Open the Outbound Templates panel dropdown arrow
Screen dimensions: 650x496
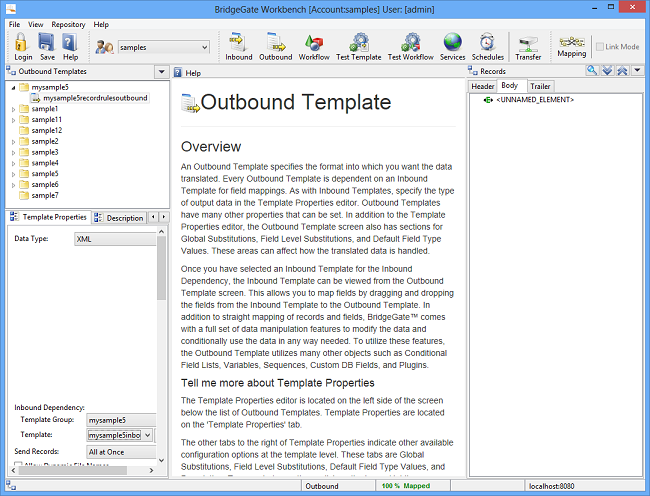tap(162, 72)
